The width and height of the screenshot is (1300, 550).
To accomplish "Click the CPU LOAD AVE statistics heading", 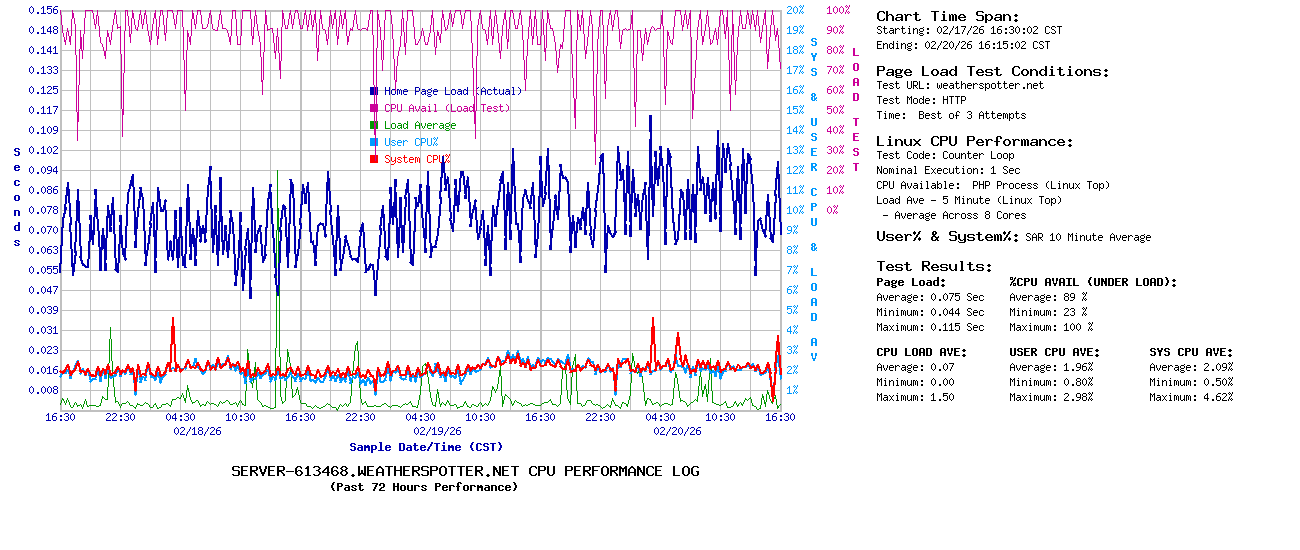I will (922, 352).
